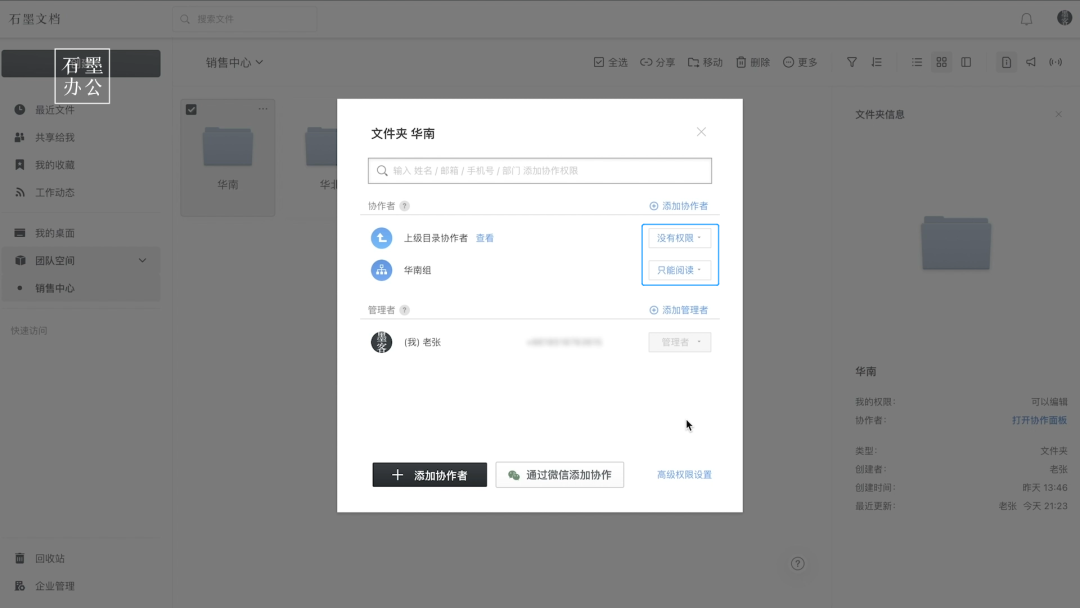Open the filter funnel icon in toolbar
The image size is (1080, 608).
click(851, 61)
